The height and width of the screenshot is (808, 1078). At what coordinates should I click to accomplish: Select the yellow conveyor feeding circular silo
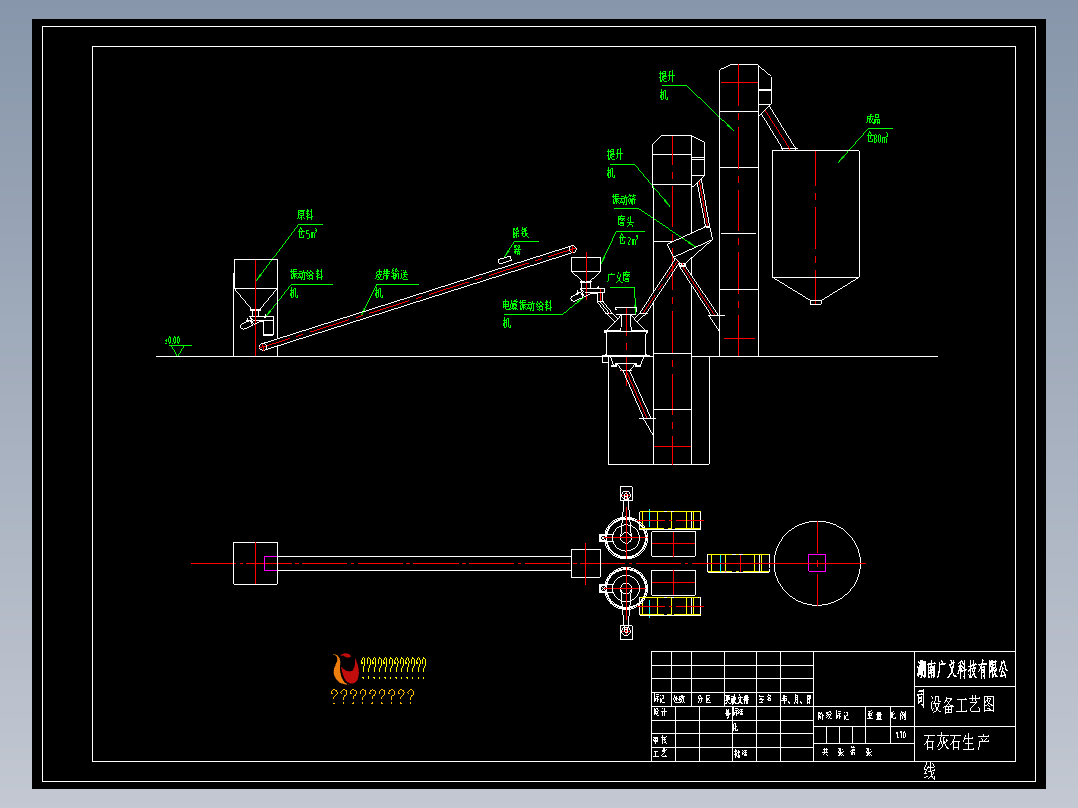click(738, 563)
